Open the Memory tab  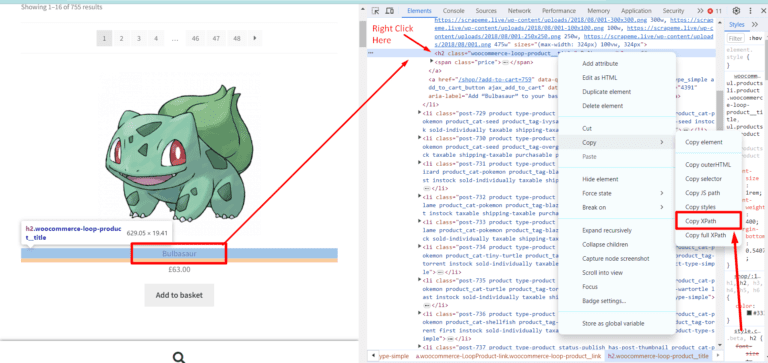pyautogui.click(x=599, y=11)
